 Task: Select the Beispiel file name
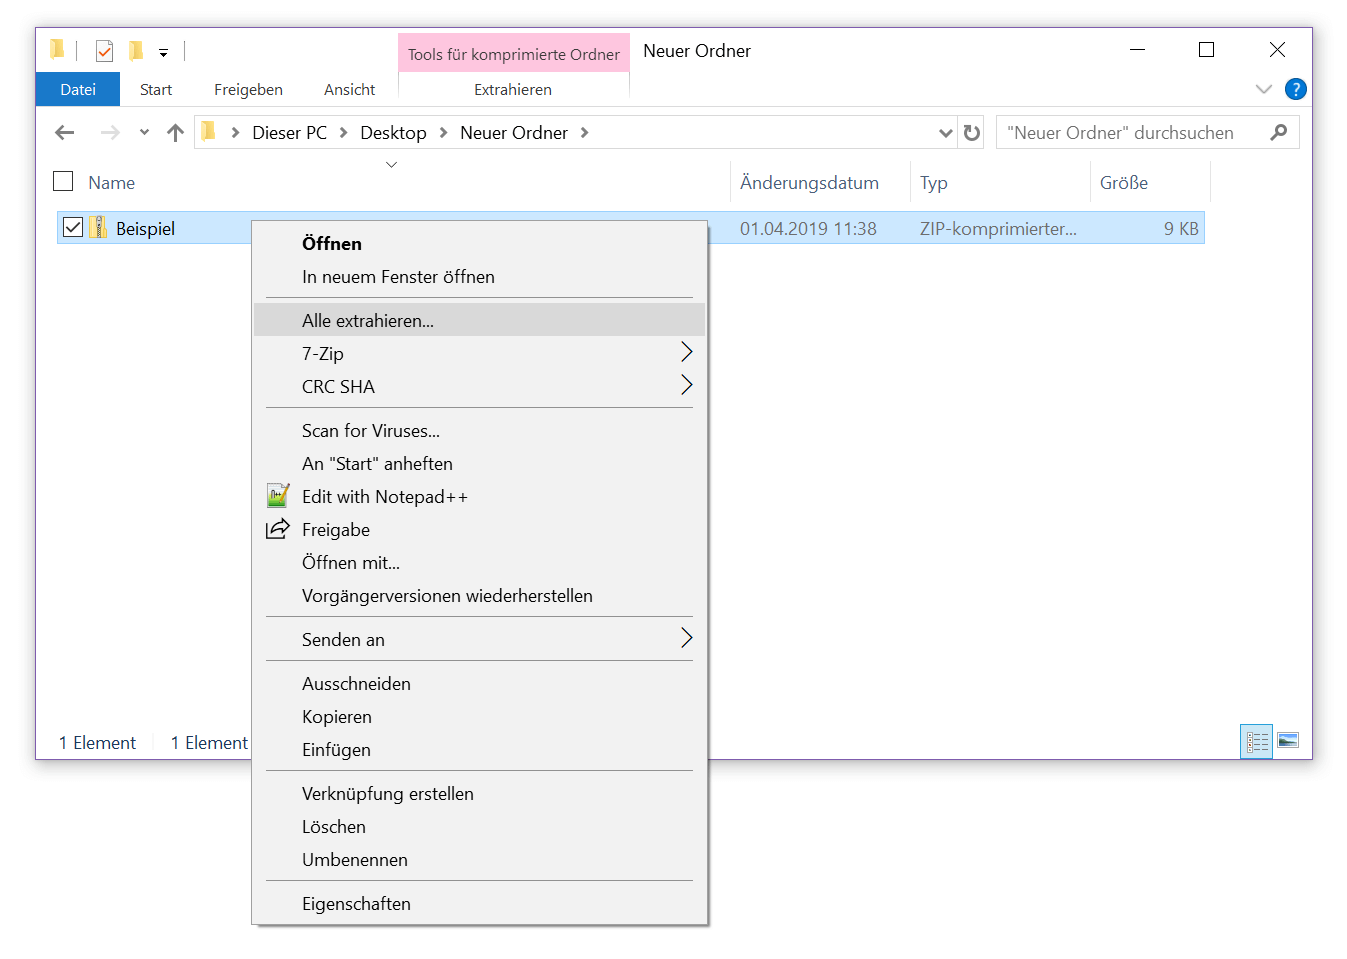[x=145, y=229]
